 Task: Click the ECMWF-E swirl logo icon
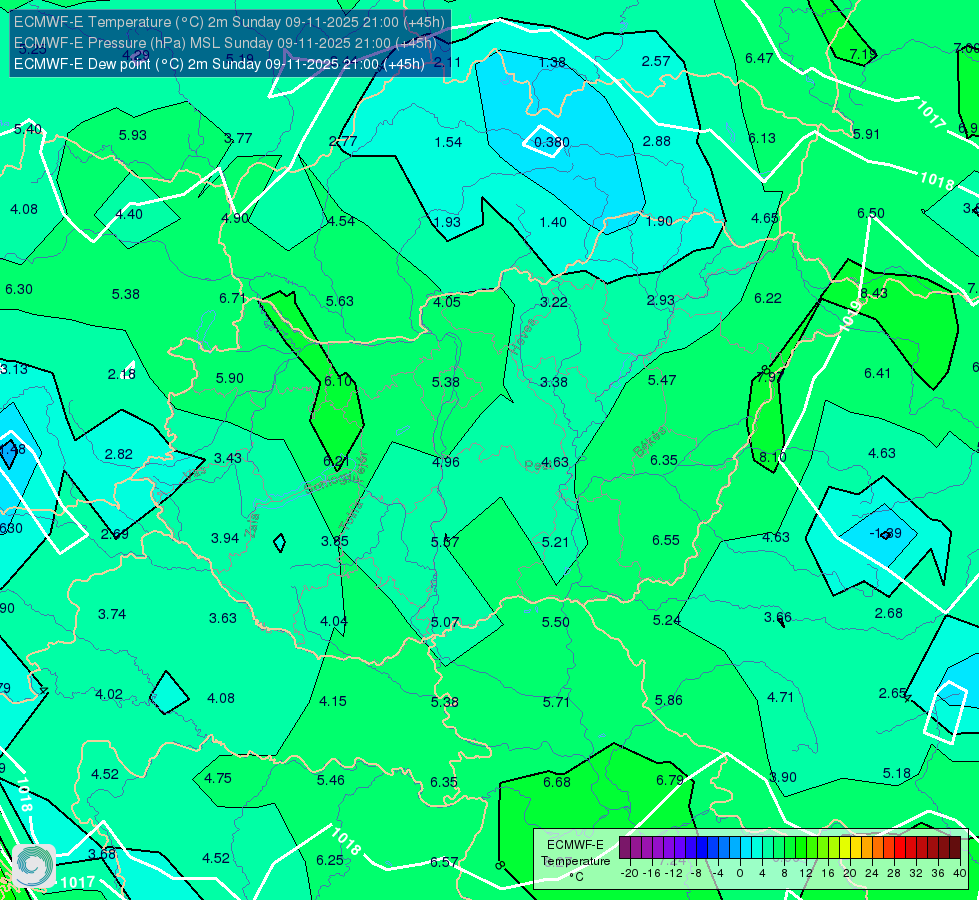pyautogui.click(x=34, y=866)
